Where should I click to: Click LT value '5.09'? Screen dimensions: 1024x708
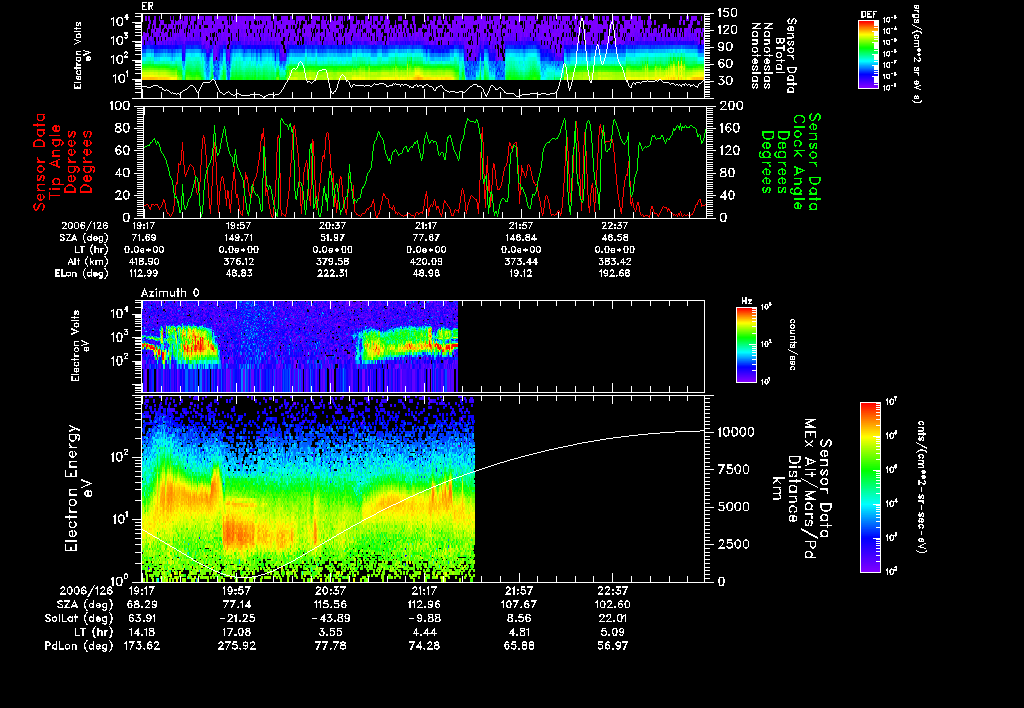coord(613,632)
